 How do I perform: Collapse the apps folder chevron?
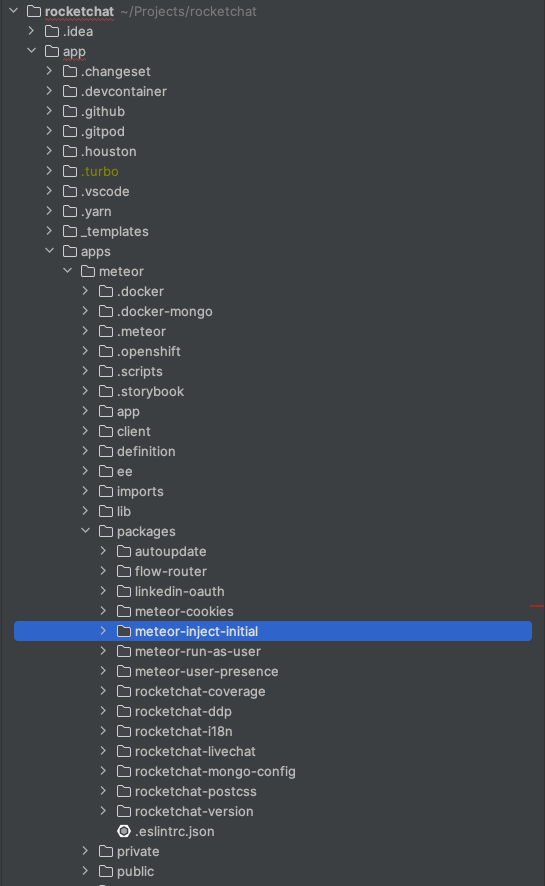50,250
